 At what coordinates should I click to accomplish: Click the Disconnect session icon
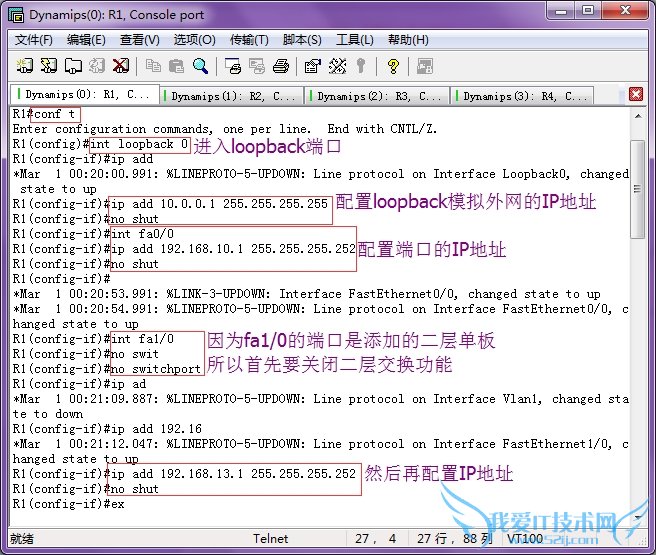coord(120,66)
